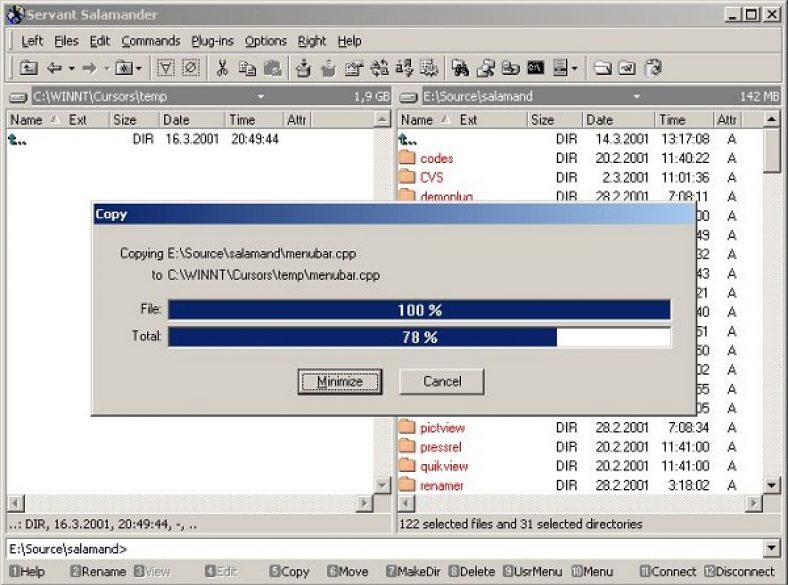This screenshot has height=585, width=788.
Task: Click the F9 UsrMenu button
Action: [x=533, y=572]
